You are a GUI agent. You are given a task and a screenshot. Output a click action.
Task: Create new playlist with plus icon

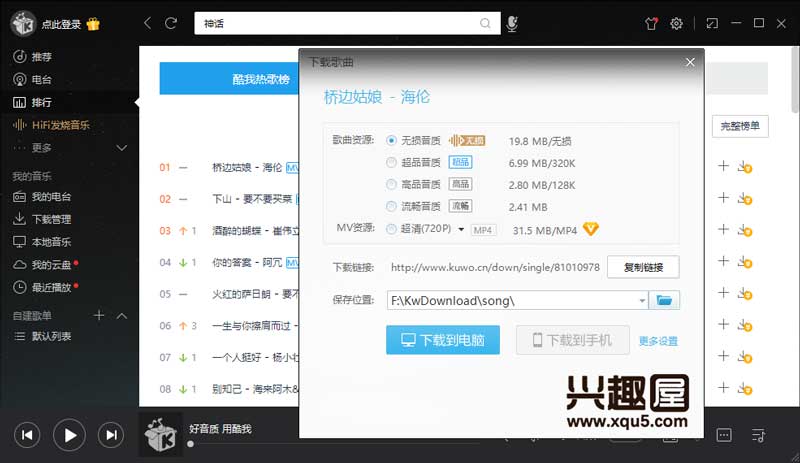(x=99, y=315)
